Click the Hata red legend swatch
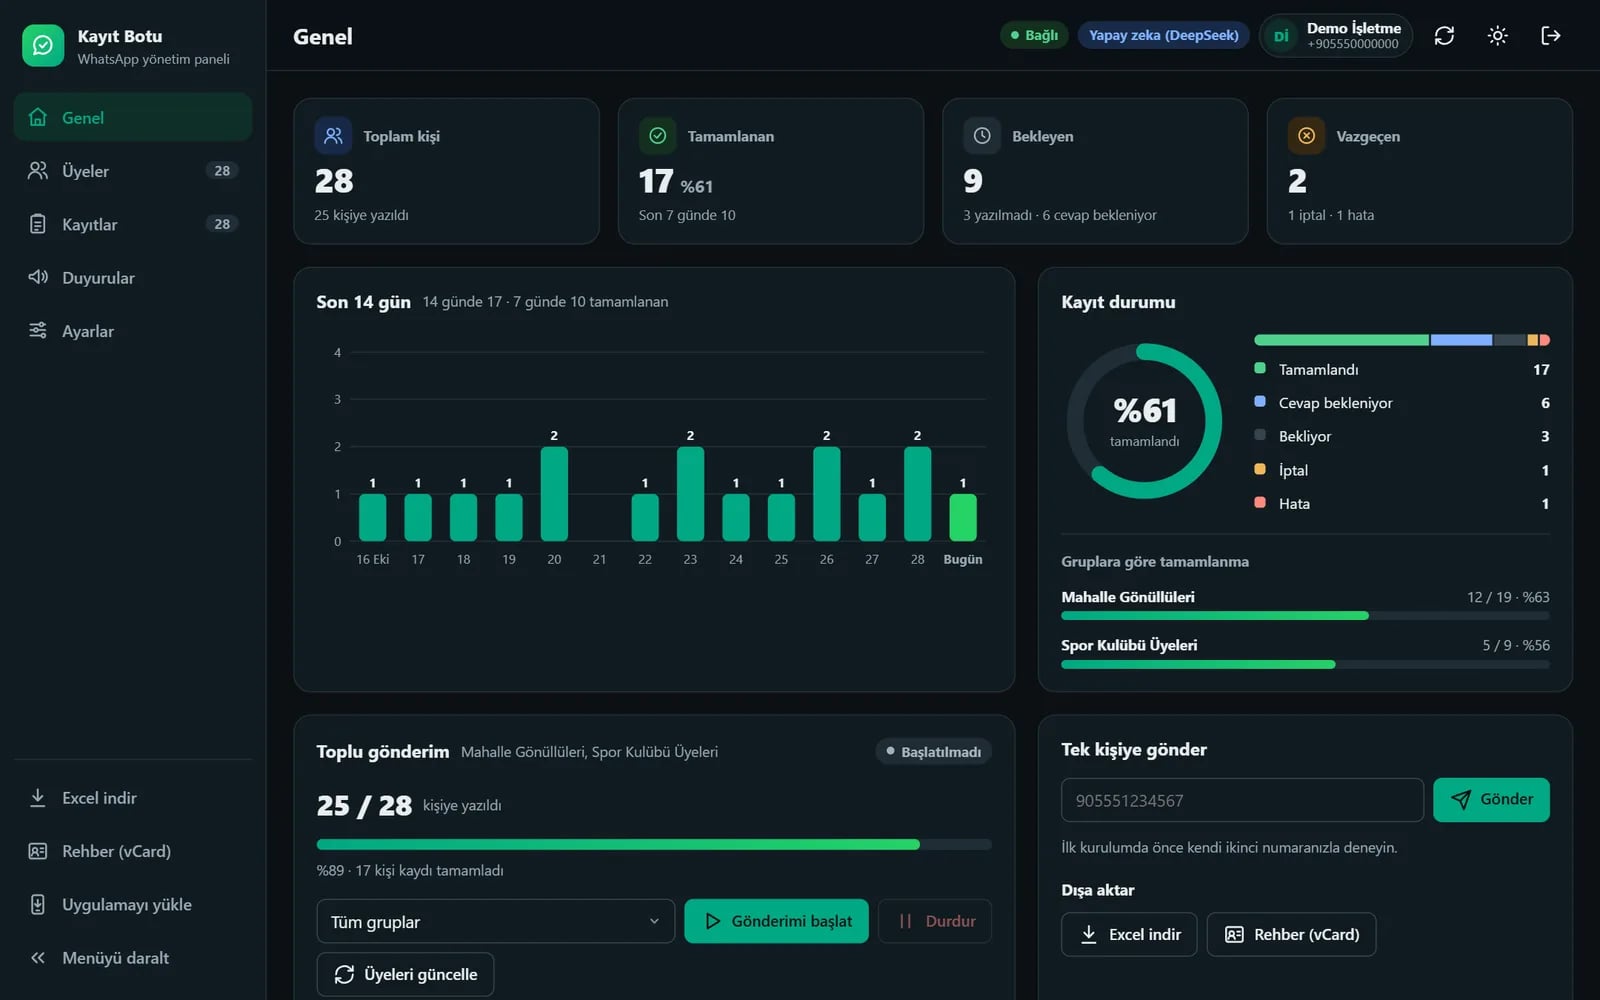The image size is (1600, 1000). click(x=1260, y=502)
